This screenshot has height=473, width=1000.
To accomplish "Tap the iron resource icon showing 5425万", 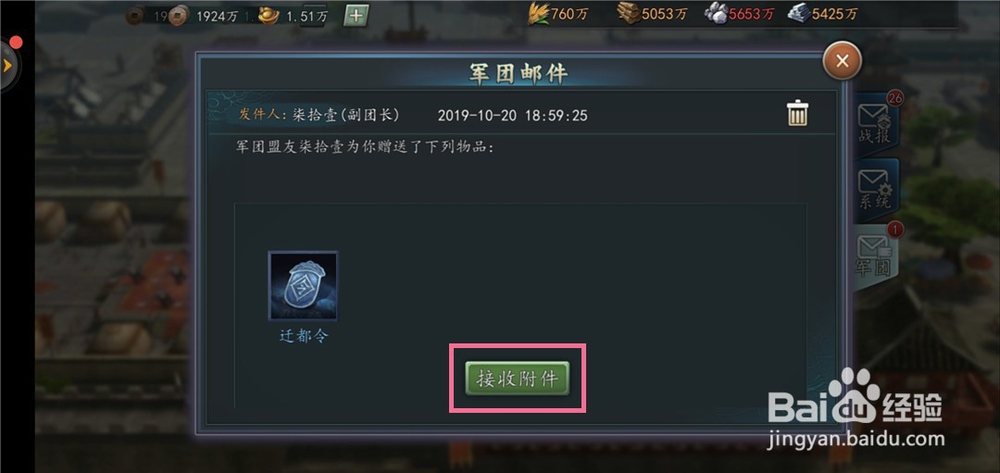I will click(799, 13).
